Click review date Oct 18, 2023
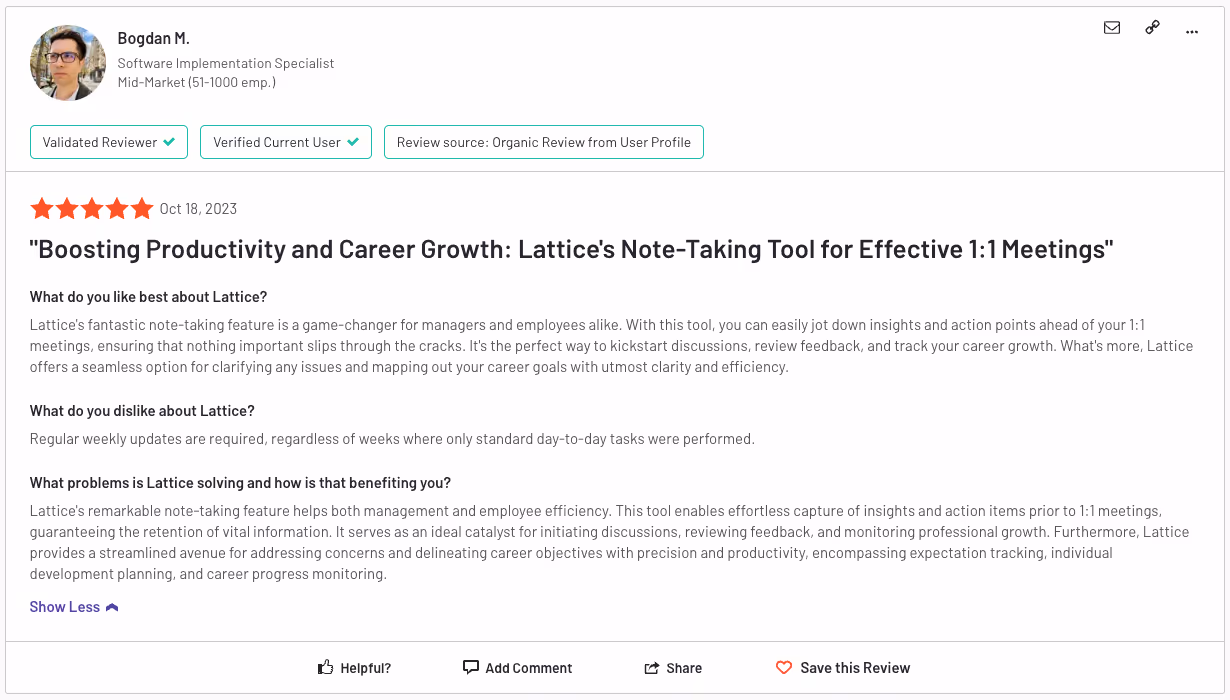The height and width of the screenshot is (700, 1230). pos(198,209)
